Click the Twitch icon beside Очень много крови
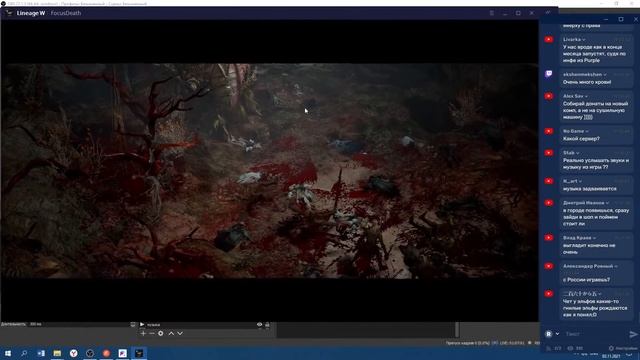640x360 pixels. 549,74
